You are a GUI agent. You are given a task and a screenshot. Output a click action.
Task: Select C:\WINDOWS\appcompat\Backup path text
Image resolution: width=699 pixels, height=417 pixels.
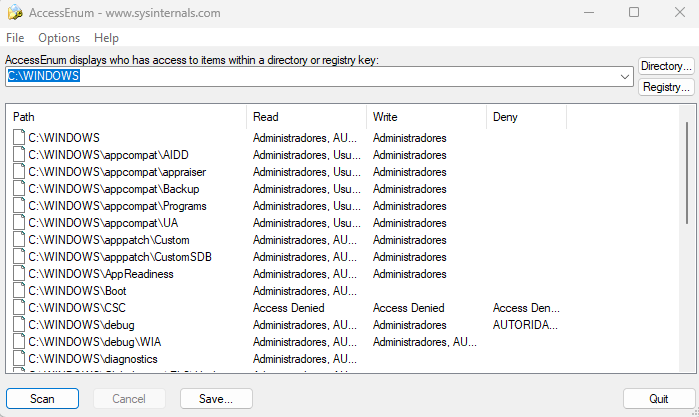pyautogui.click(x=114, y=189)
